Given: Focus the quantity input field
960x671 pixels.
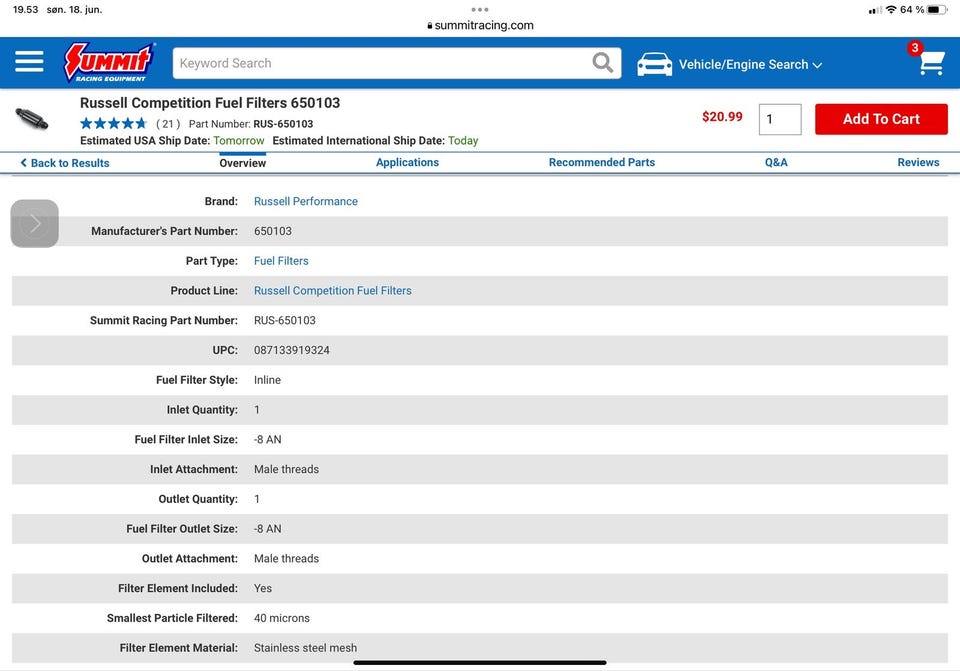Looking at the screenshot, I should pyautogui.click(x=779, y=119).
